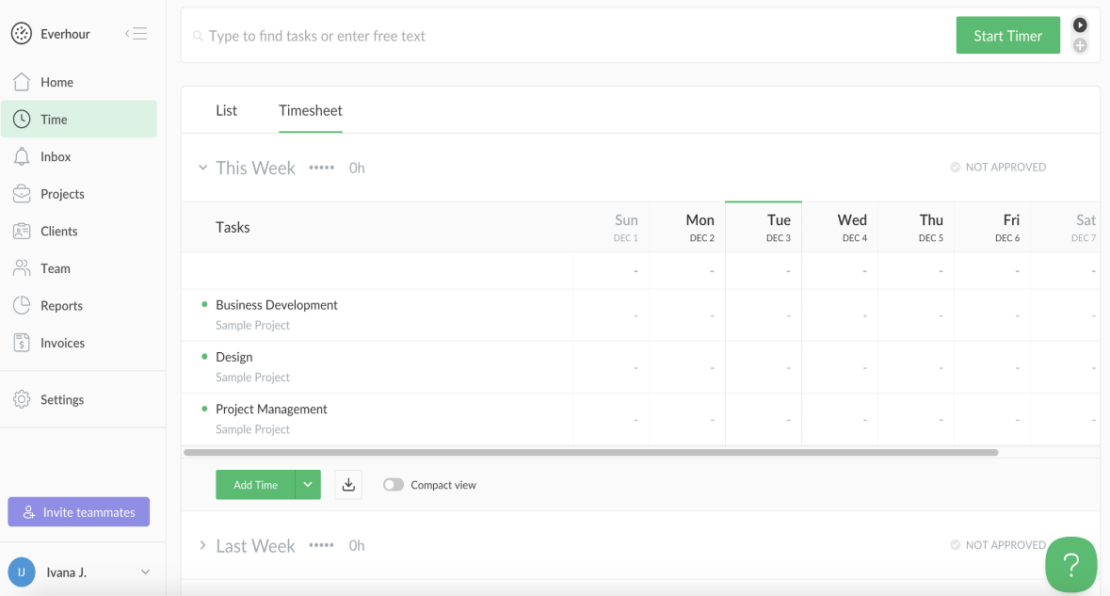Click the Add Time button
1110x596 pixels.
pyautogui.click(x=256, y=485)
